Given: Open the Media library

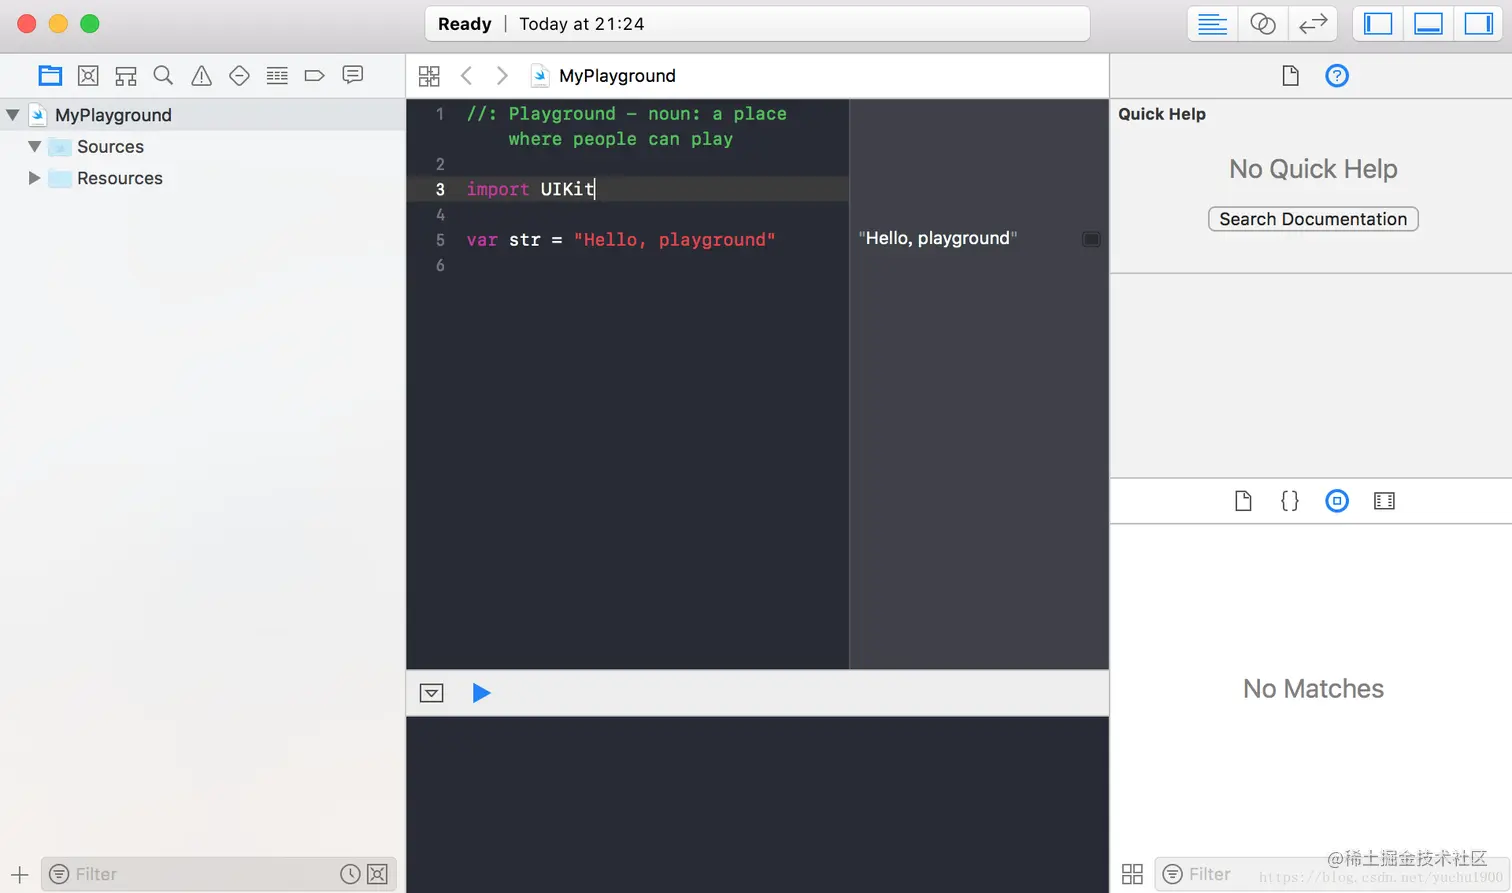Looking at the screenshot, I should point(1384,501).
